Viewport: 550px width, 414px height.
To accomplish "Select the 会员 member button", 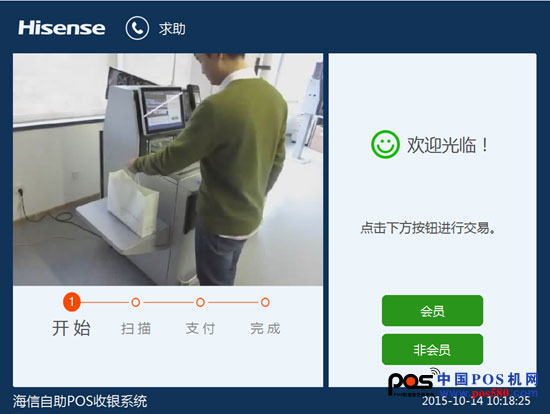I will tap(432, 311).
